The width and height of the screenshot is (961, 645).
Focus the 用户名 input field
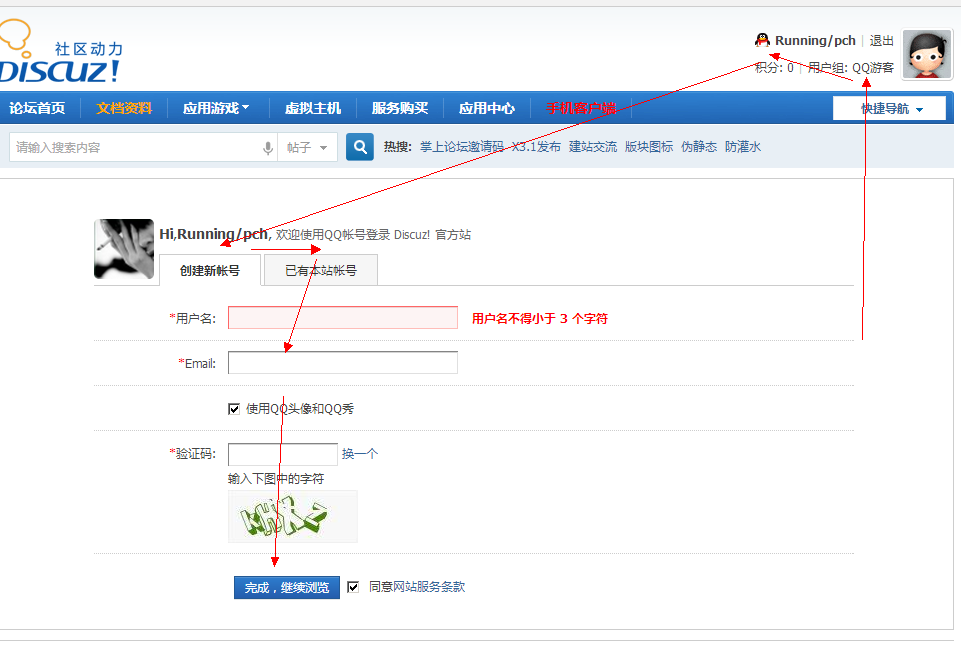pos(343,318)
